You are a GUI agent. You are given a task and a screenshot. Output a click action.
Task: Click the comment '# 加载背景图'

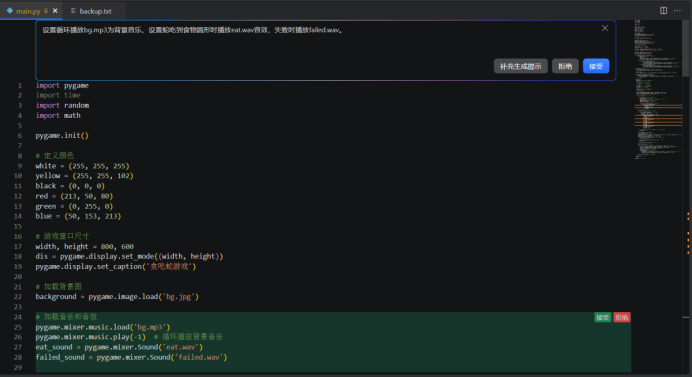[58, 287]
